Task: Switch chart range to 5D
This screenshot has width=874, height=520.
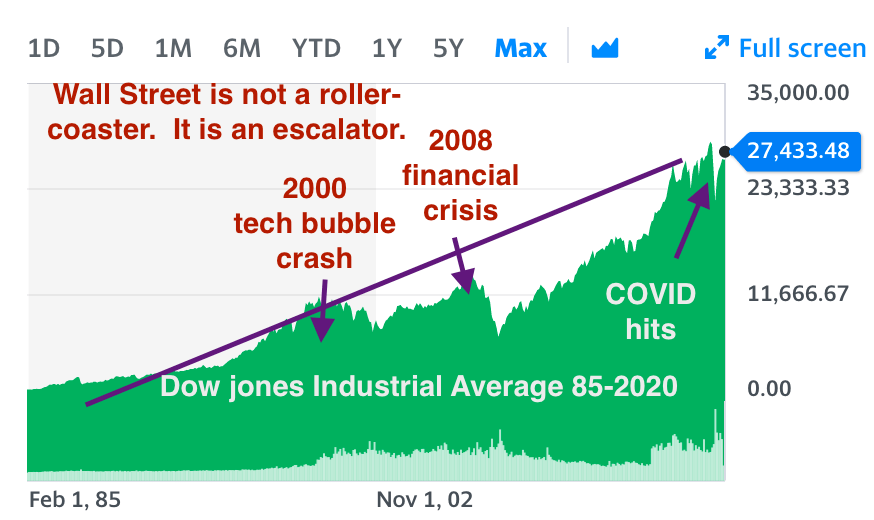Action: [107, 48]
